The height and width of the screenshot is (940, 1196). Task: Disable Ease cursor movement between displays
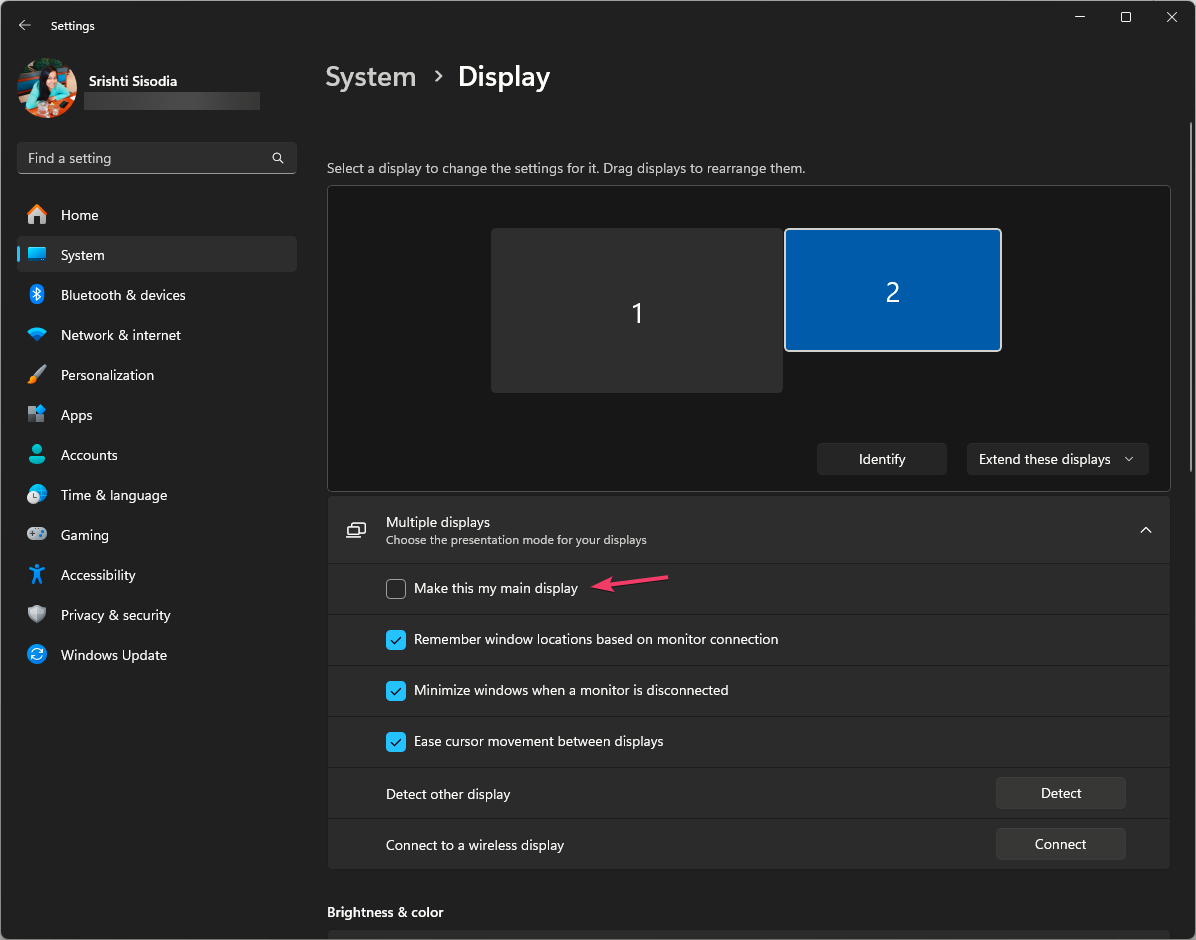click(x=396, y=742)
